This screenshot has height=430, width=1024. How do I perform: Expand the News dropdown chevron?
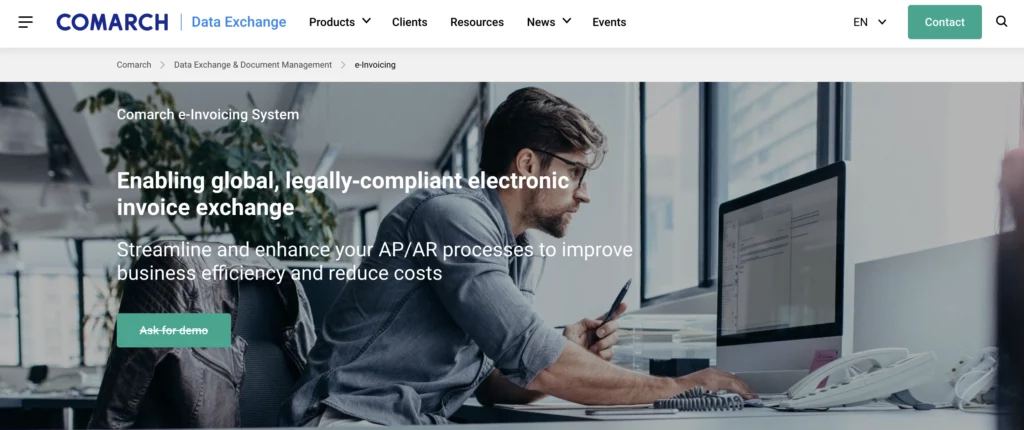pos(566,21)
